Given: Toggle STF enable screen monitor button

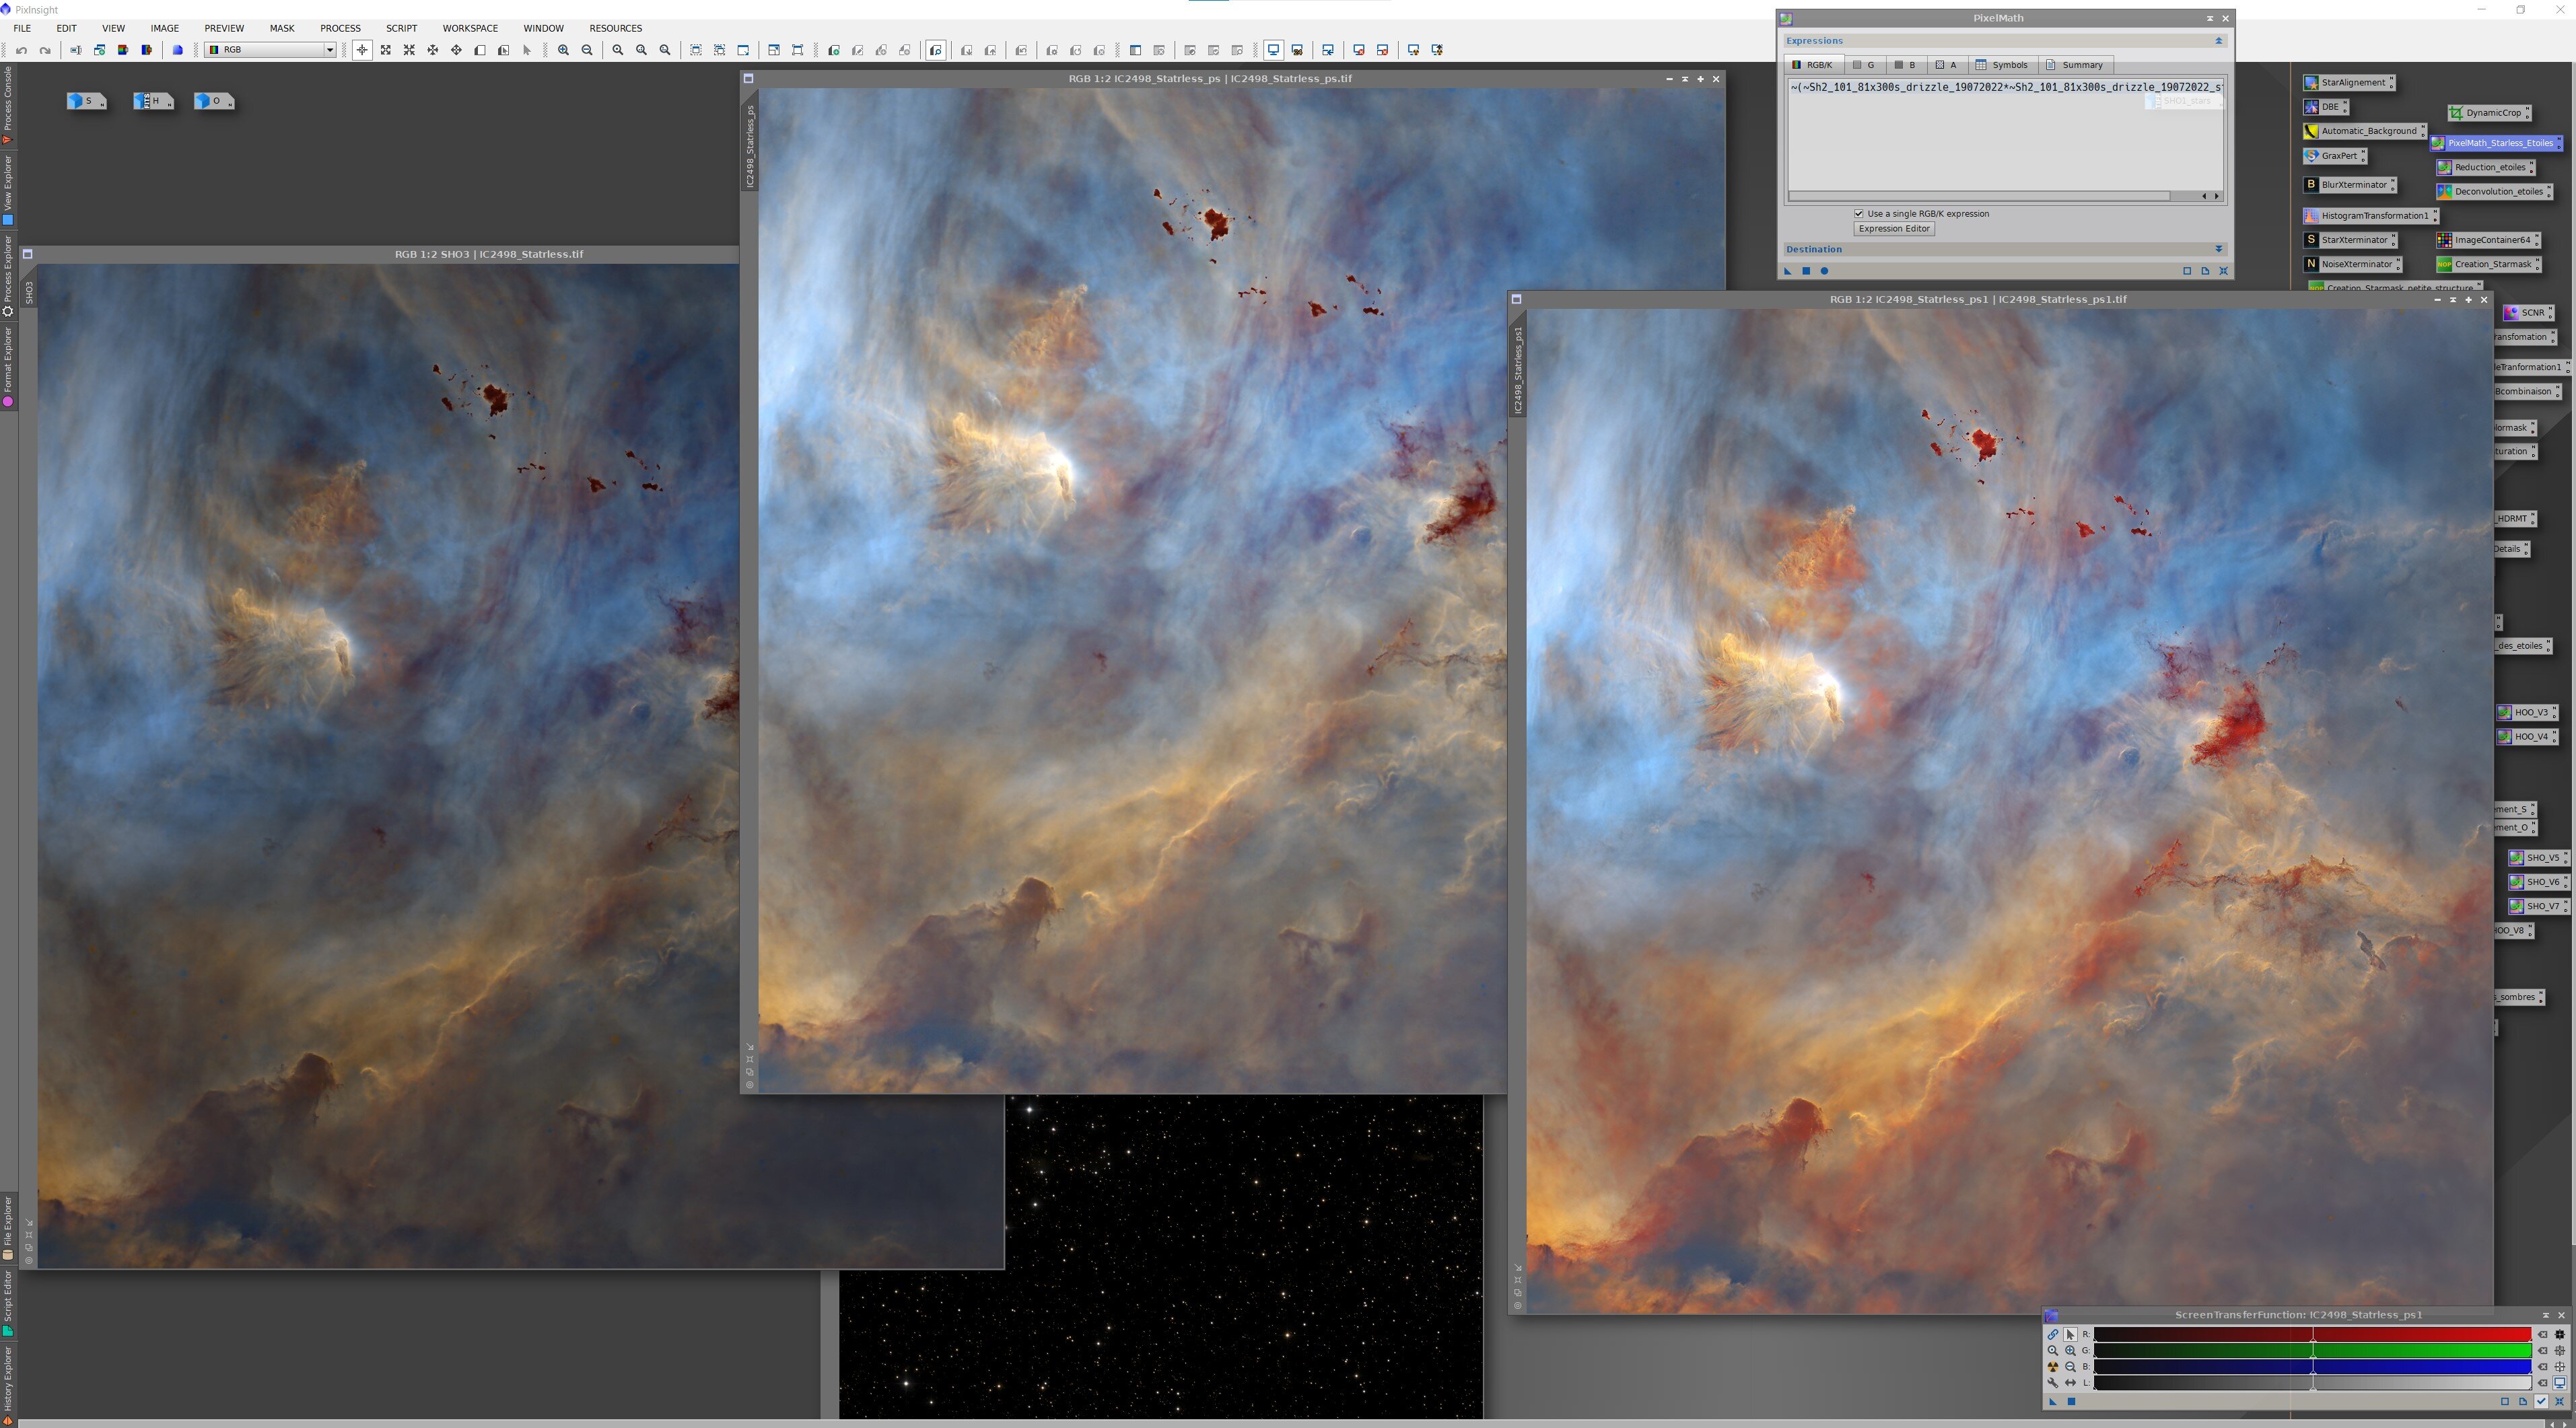Looking at the screenshot, I should click(2559, 1383).
